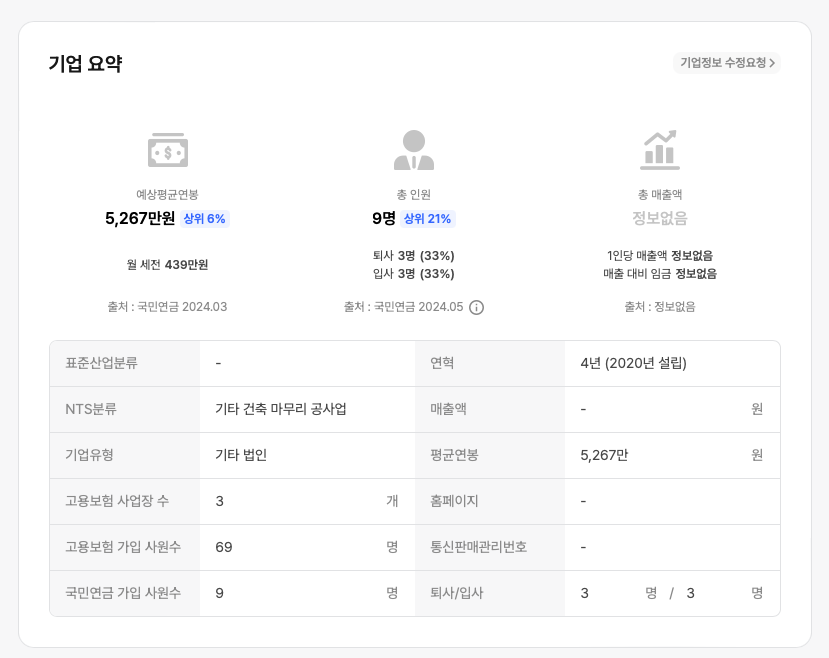Click the 연혁 label
The height and width of the screenshot is (658, 829).
(442, 363)
